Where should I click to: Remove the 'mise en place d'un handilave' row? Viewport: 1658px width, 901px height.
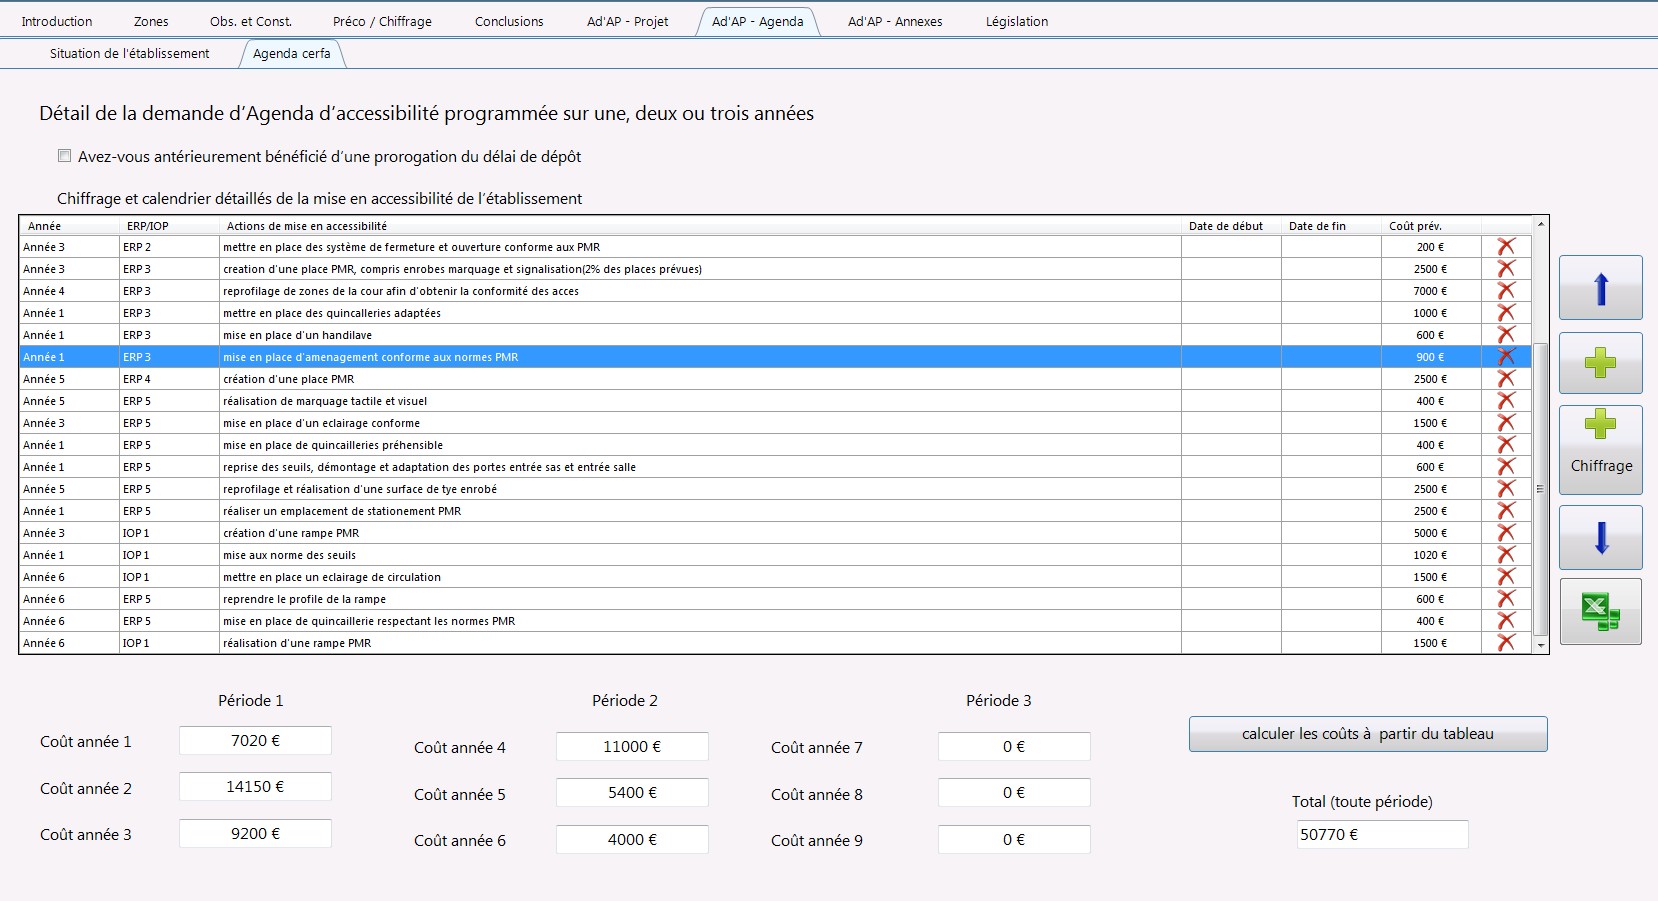pos(1506,335)
